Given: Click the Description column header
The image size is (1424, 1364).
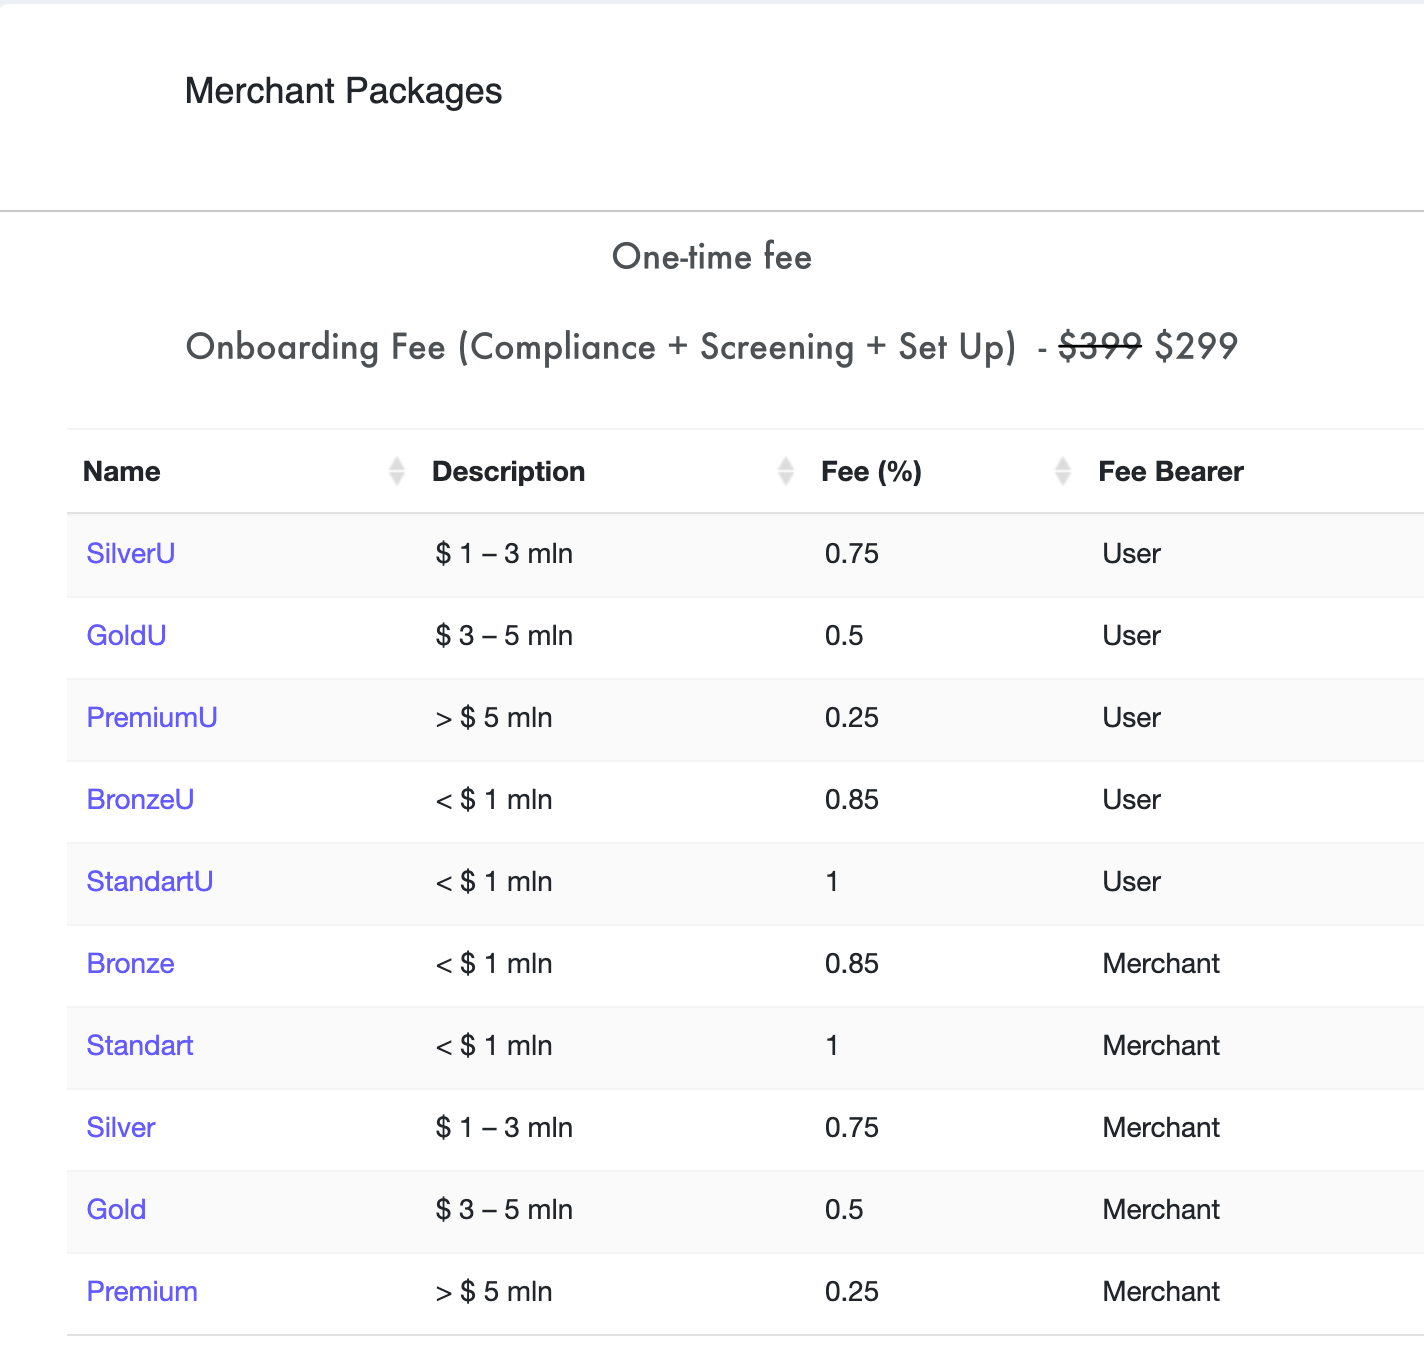Looking at the screenshot, I should (x=508, y=472).
